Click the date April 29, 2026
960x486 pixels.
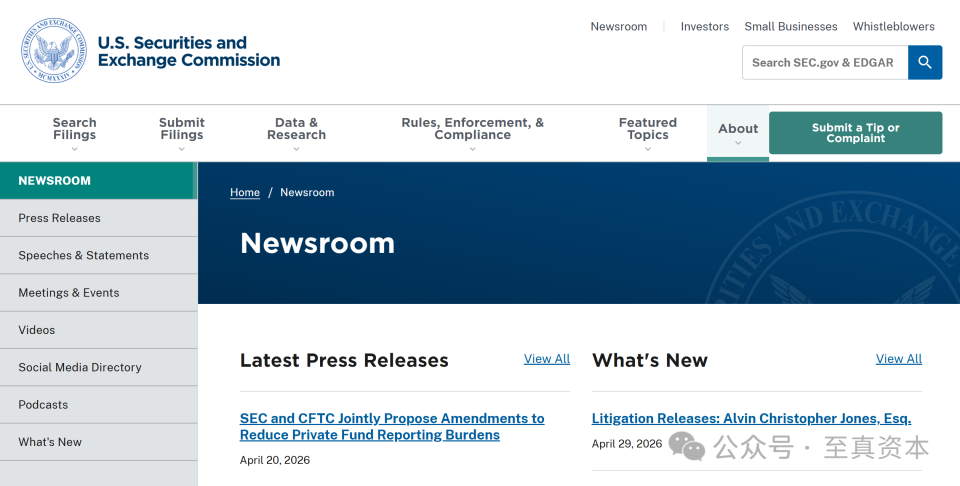[x=627, y=444]
